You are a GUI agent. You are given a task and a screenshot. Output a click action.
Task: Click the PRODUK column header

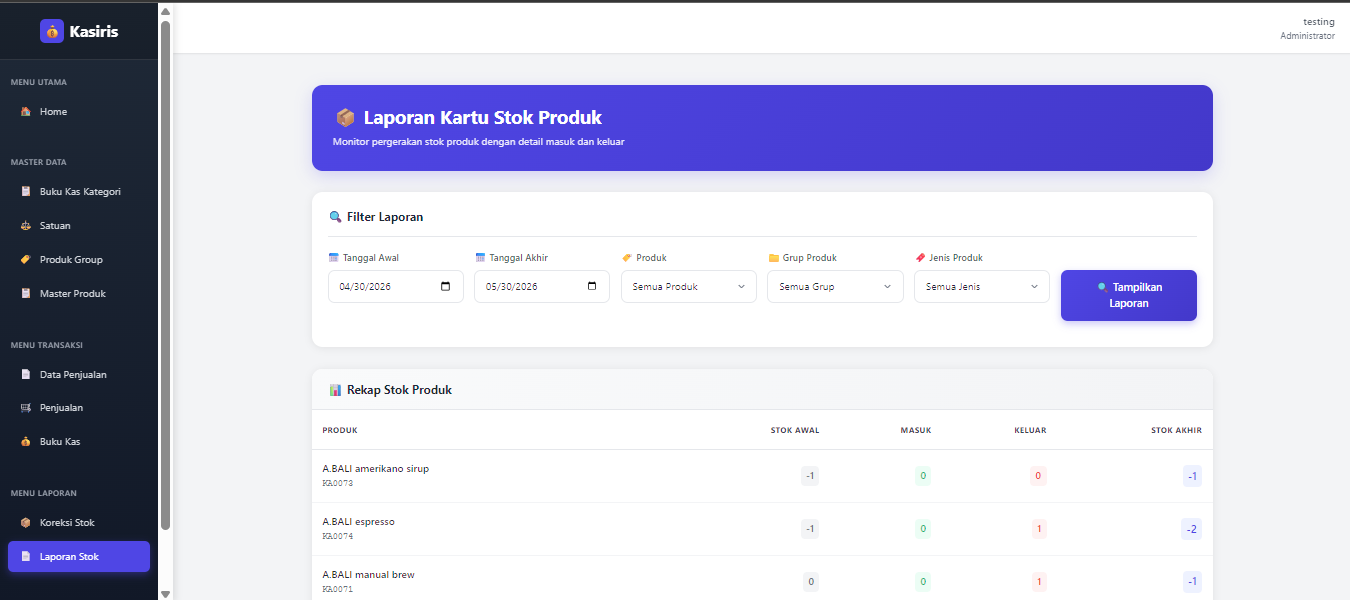click(340, 431)
